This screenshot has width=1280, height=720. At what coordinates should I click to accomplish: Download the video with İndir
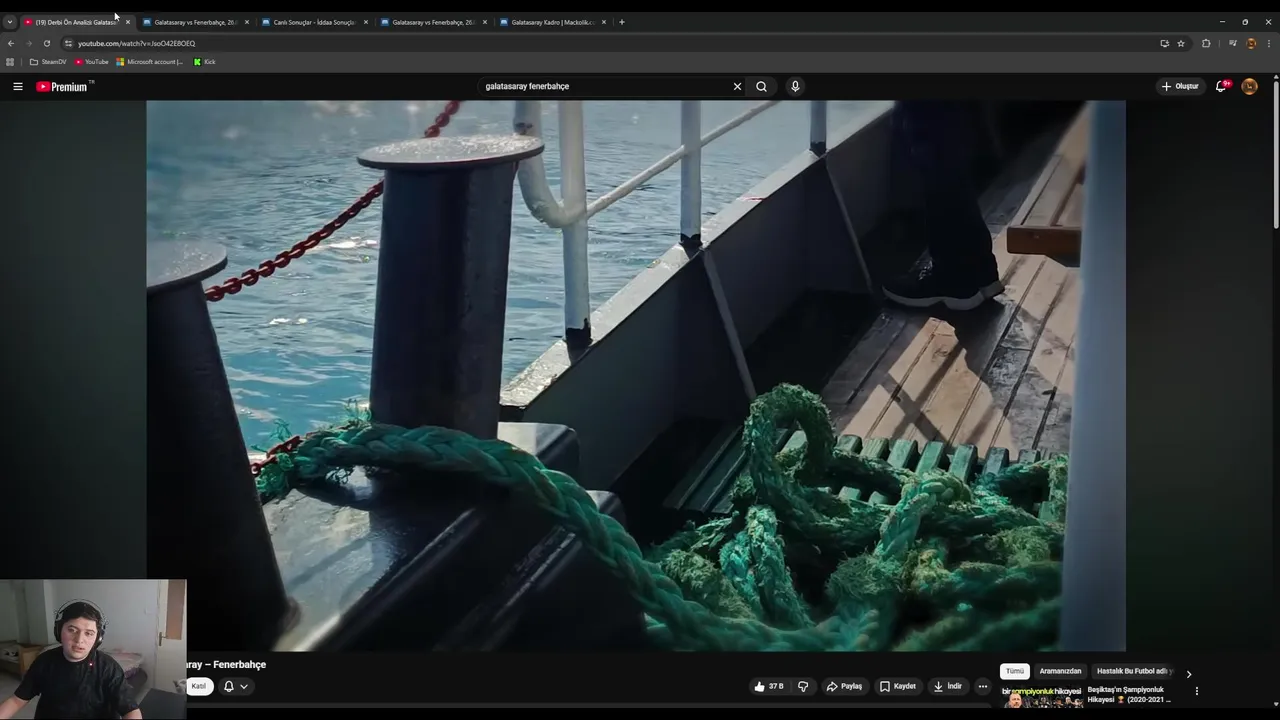tap(948, 686)
